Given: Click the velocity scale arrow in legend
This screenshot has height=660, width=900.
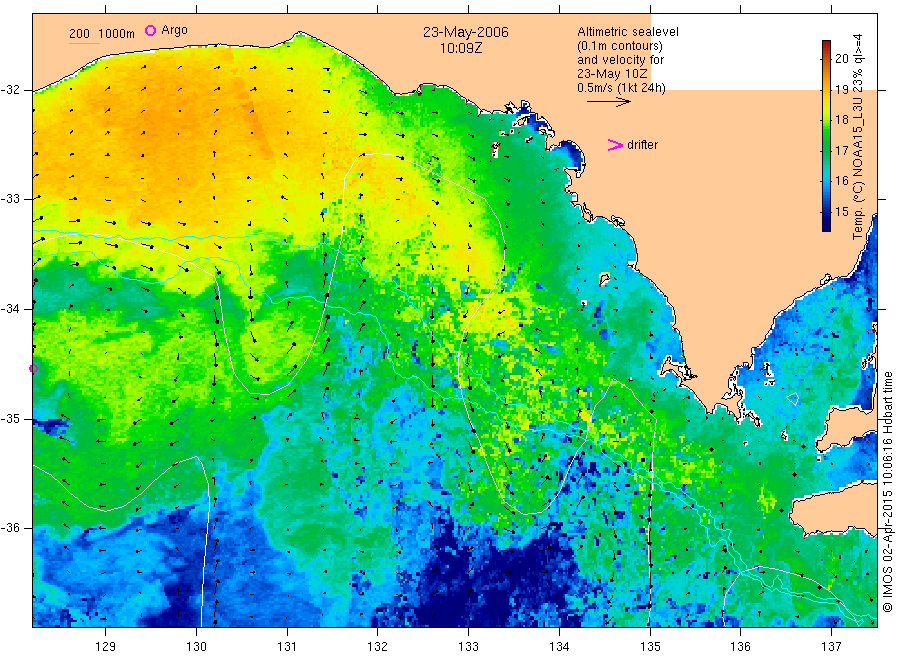Looking at the screenshot, I should 608,102.
